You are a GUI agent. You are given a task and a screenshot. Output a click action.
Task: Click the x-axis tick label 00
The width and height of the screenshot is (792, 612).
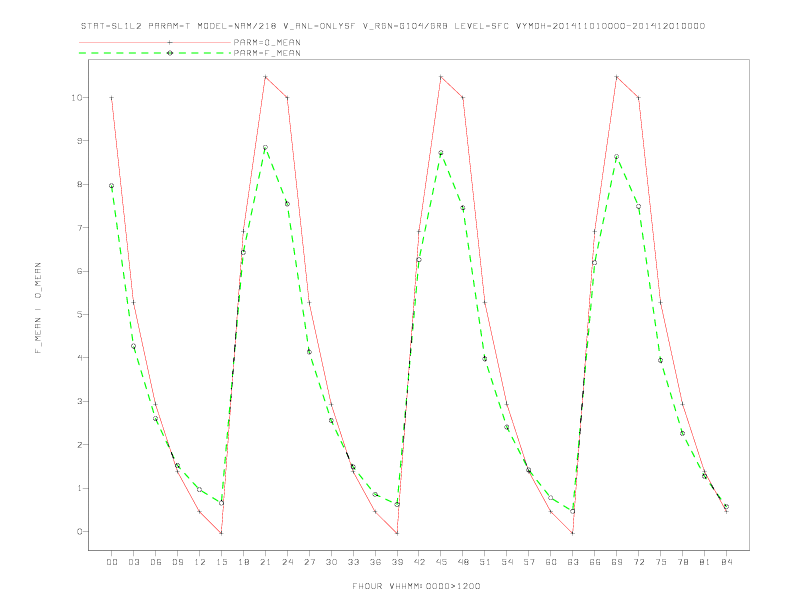coord(112,562)
